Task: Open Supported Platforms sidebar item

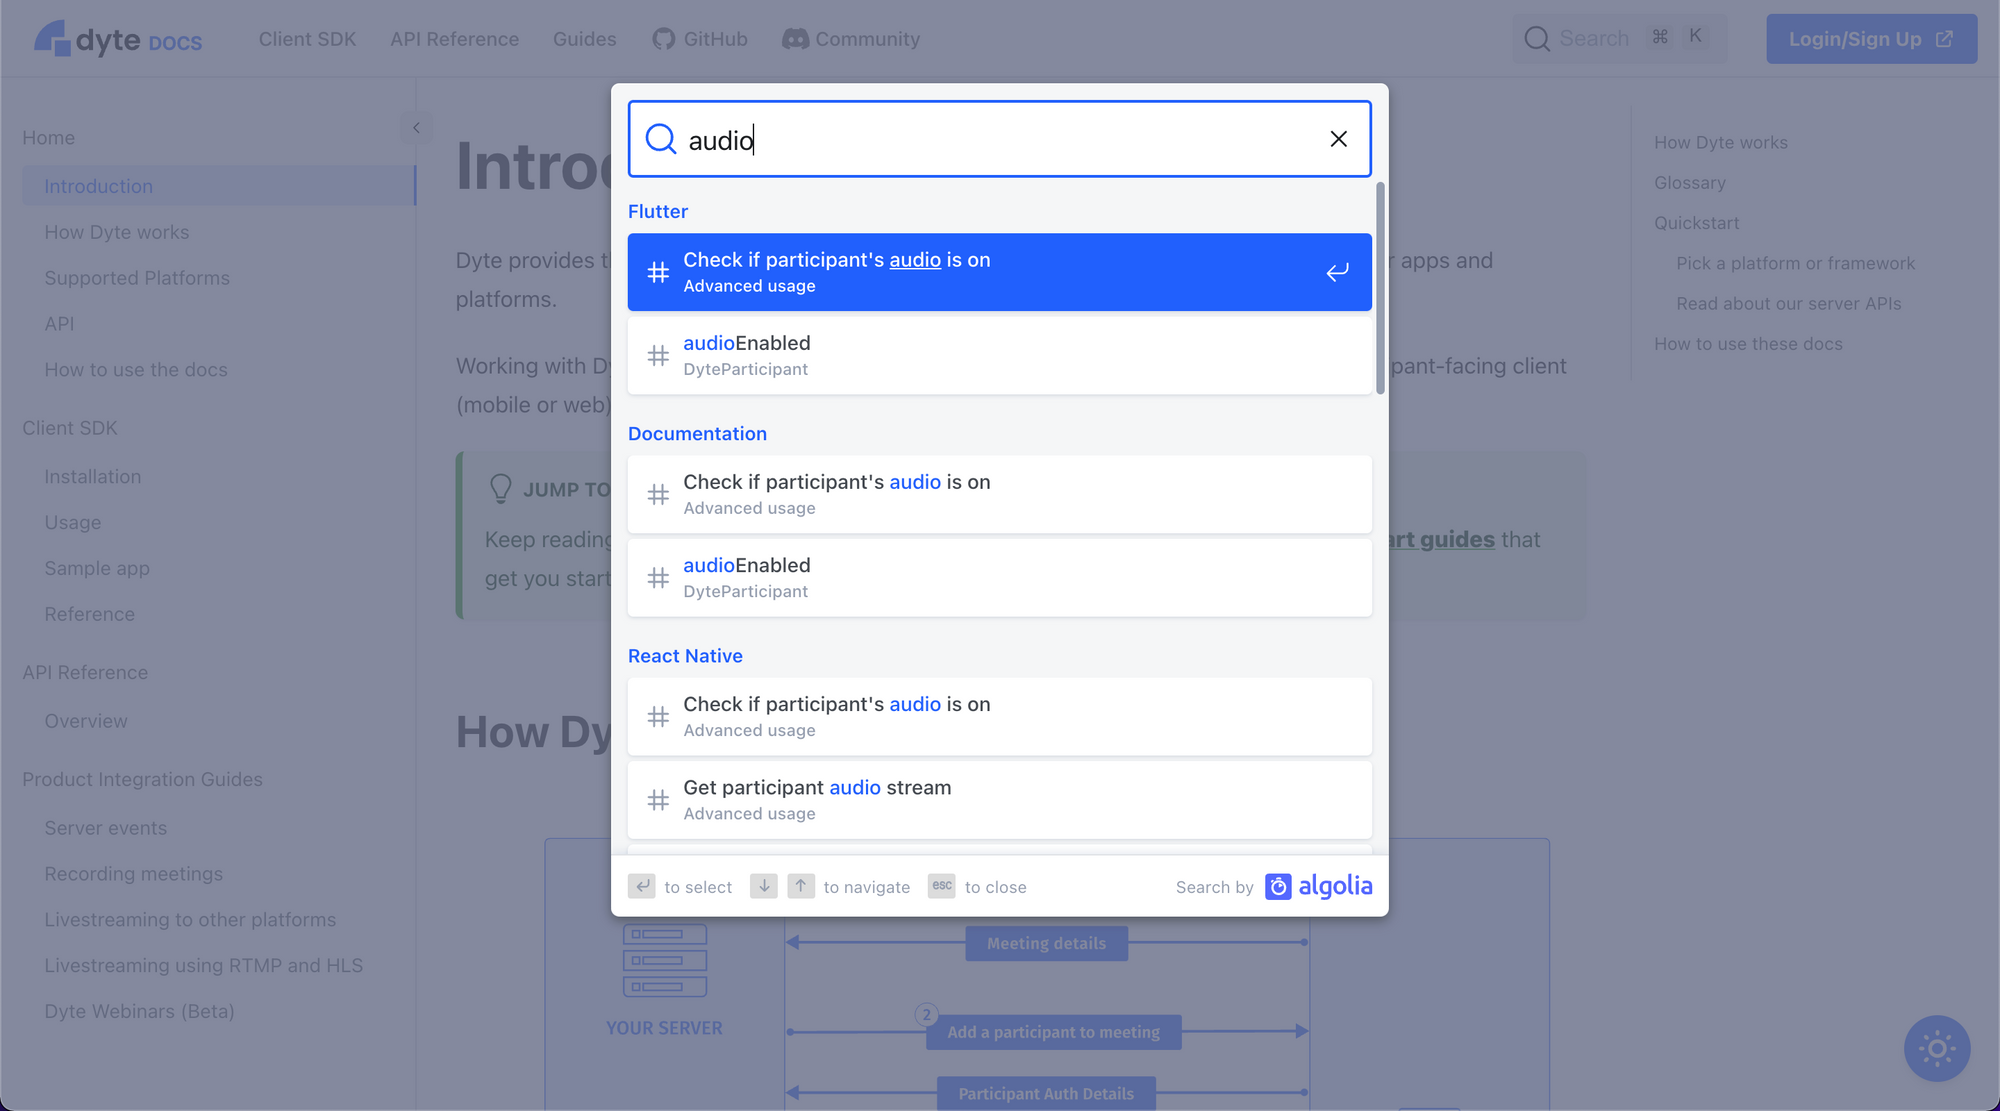Action: (137, 278)
